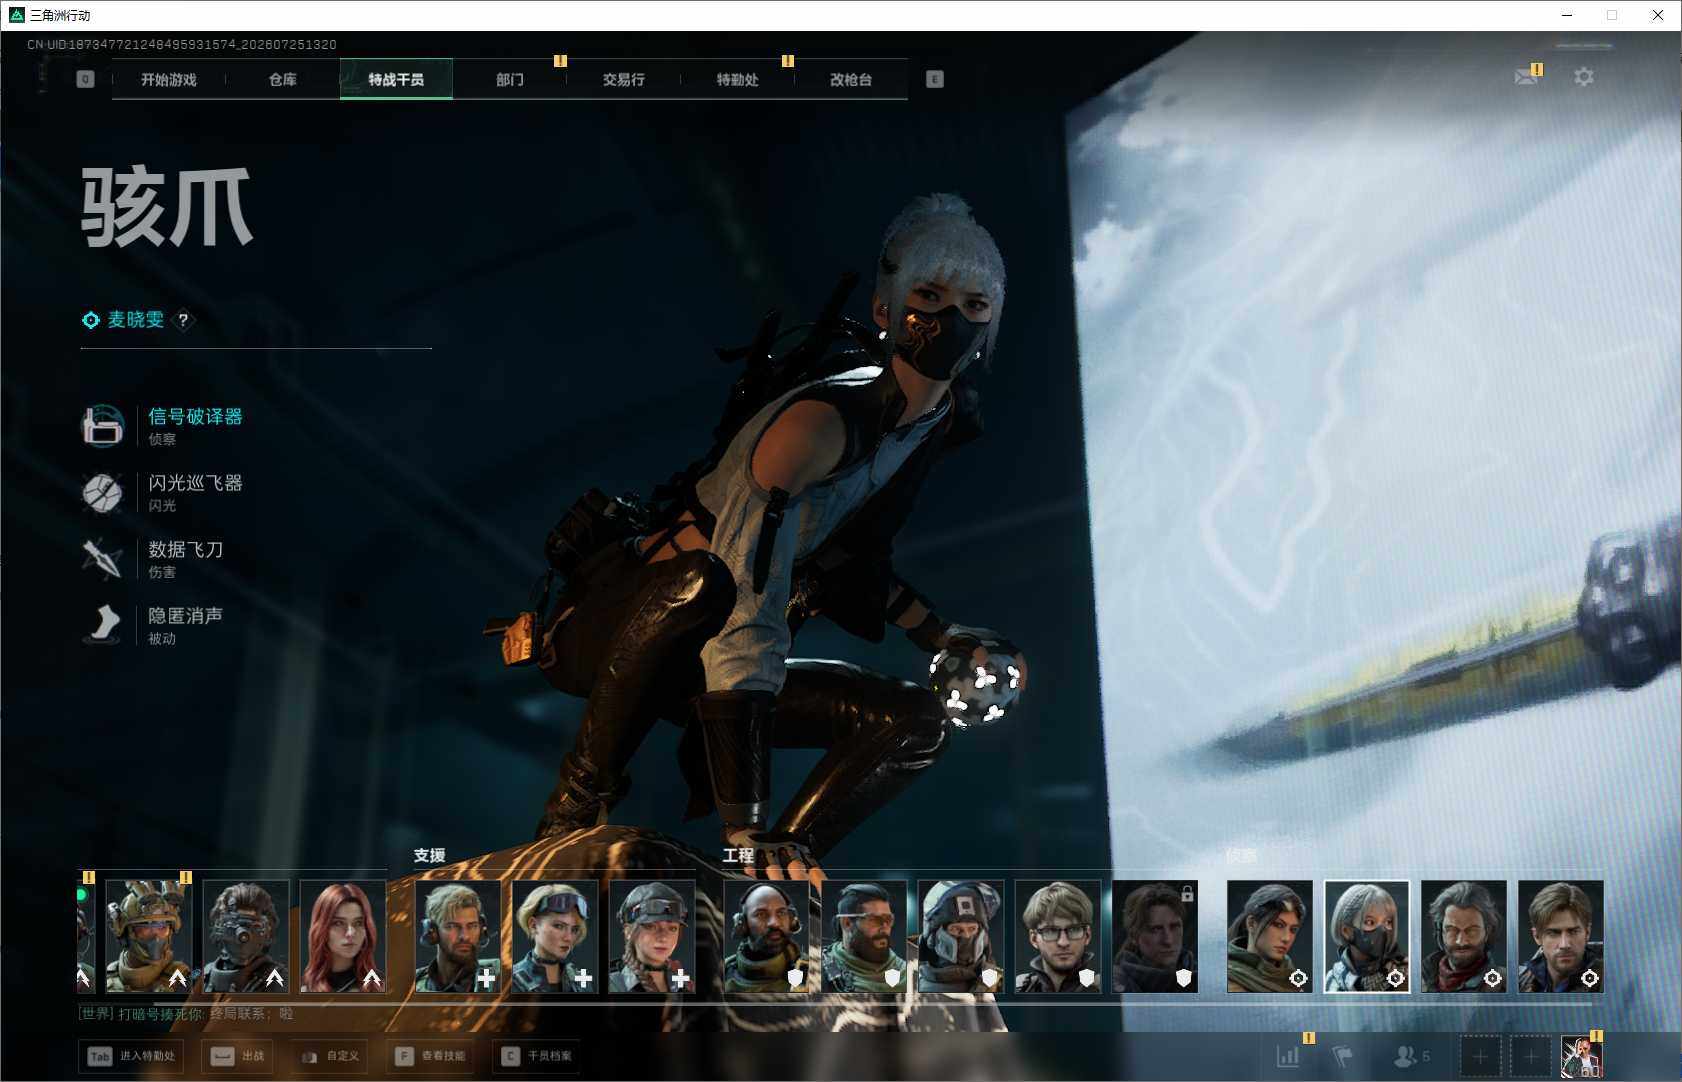Open the mail inbox envelope icon
Viewport: 1682px width, 1082px height.
[1526, 77]
